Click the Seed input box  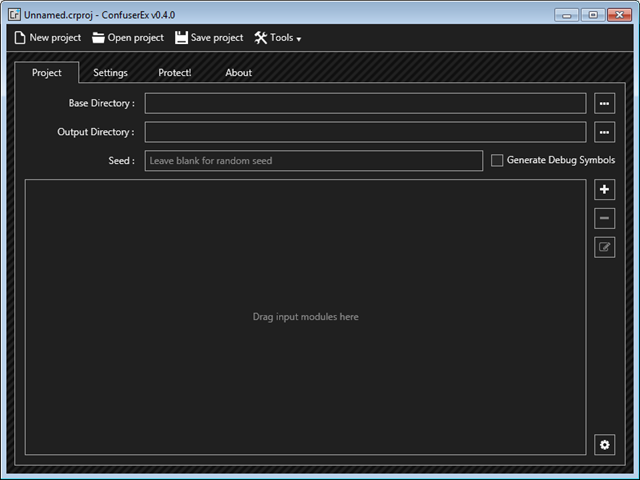click(313, 161)
